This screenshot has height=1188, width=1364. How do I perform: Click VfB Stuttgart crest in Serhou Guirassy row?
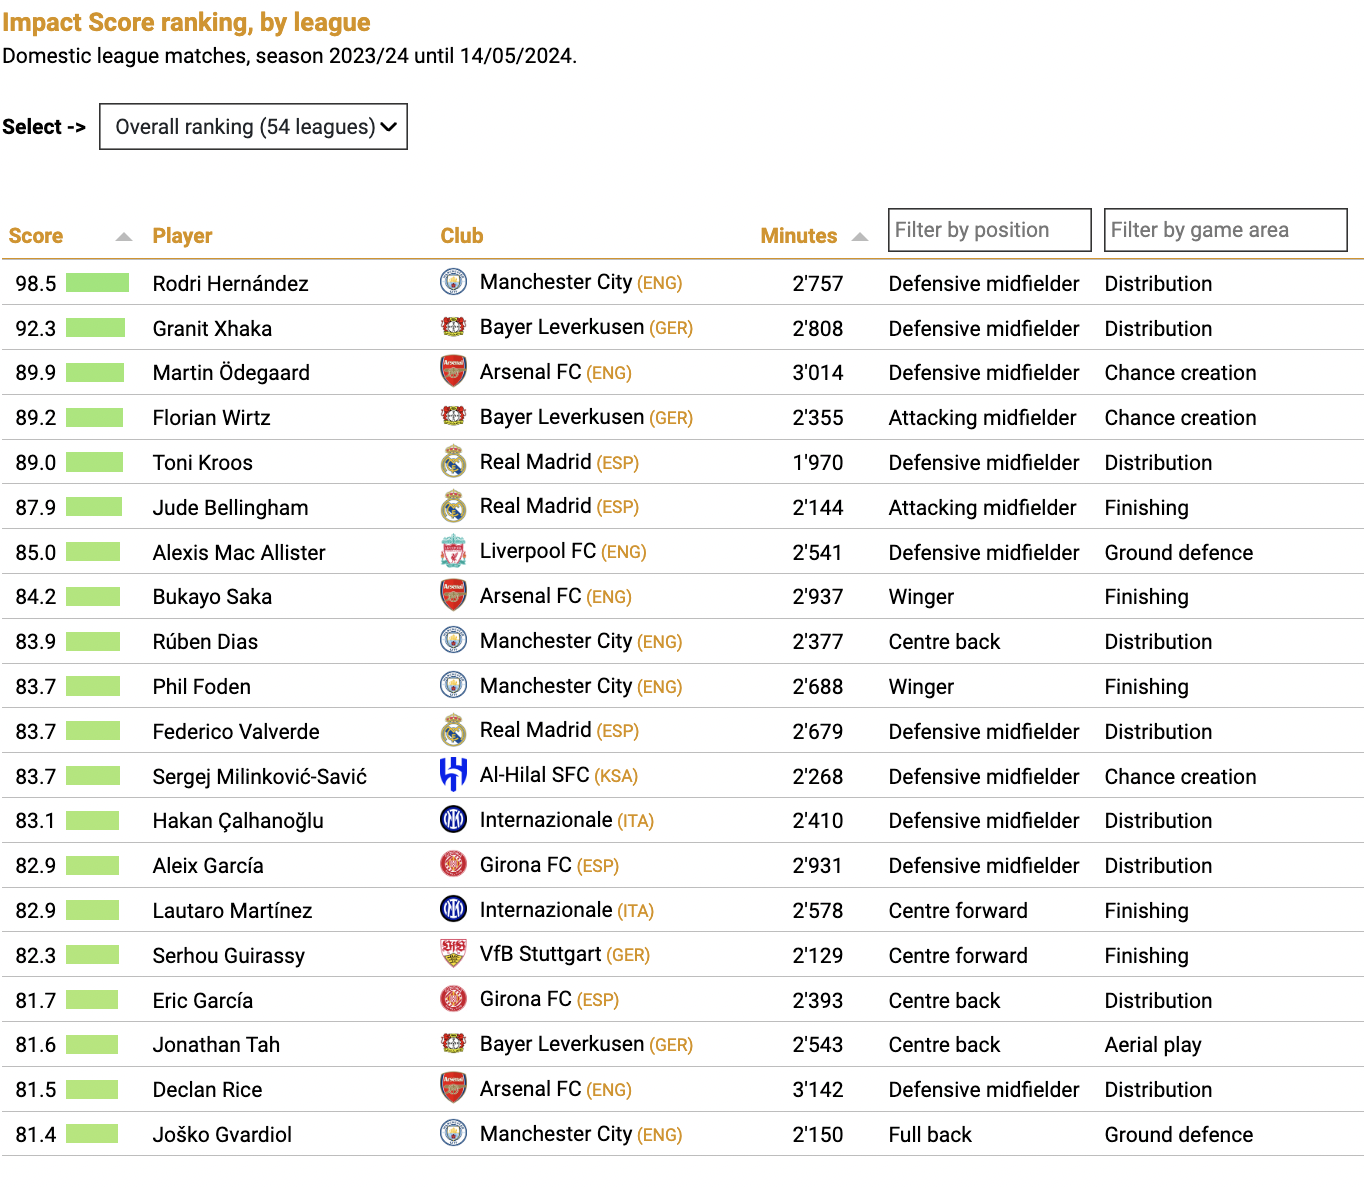click(x=454, y=954)
